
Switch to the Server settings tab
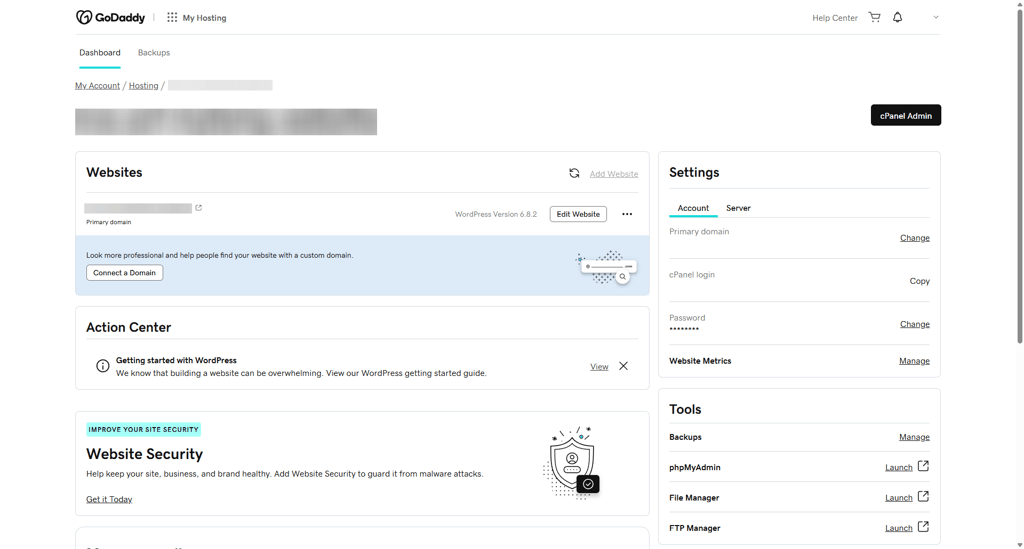[x=738, y=208]
